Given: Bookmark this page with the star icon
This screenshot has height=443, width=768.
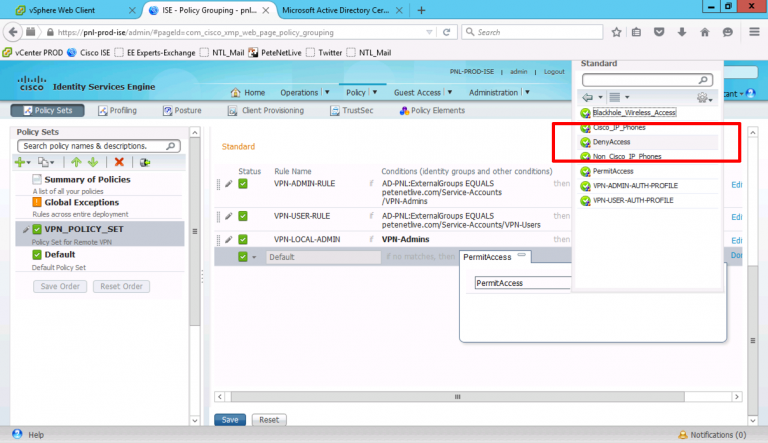Looking at the screenshot, I should [616, 32].
